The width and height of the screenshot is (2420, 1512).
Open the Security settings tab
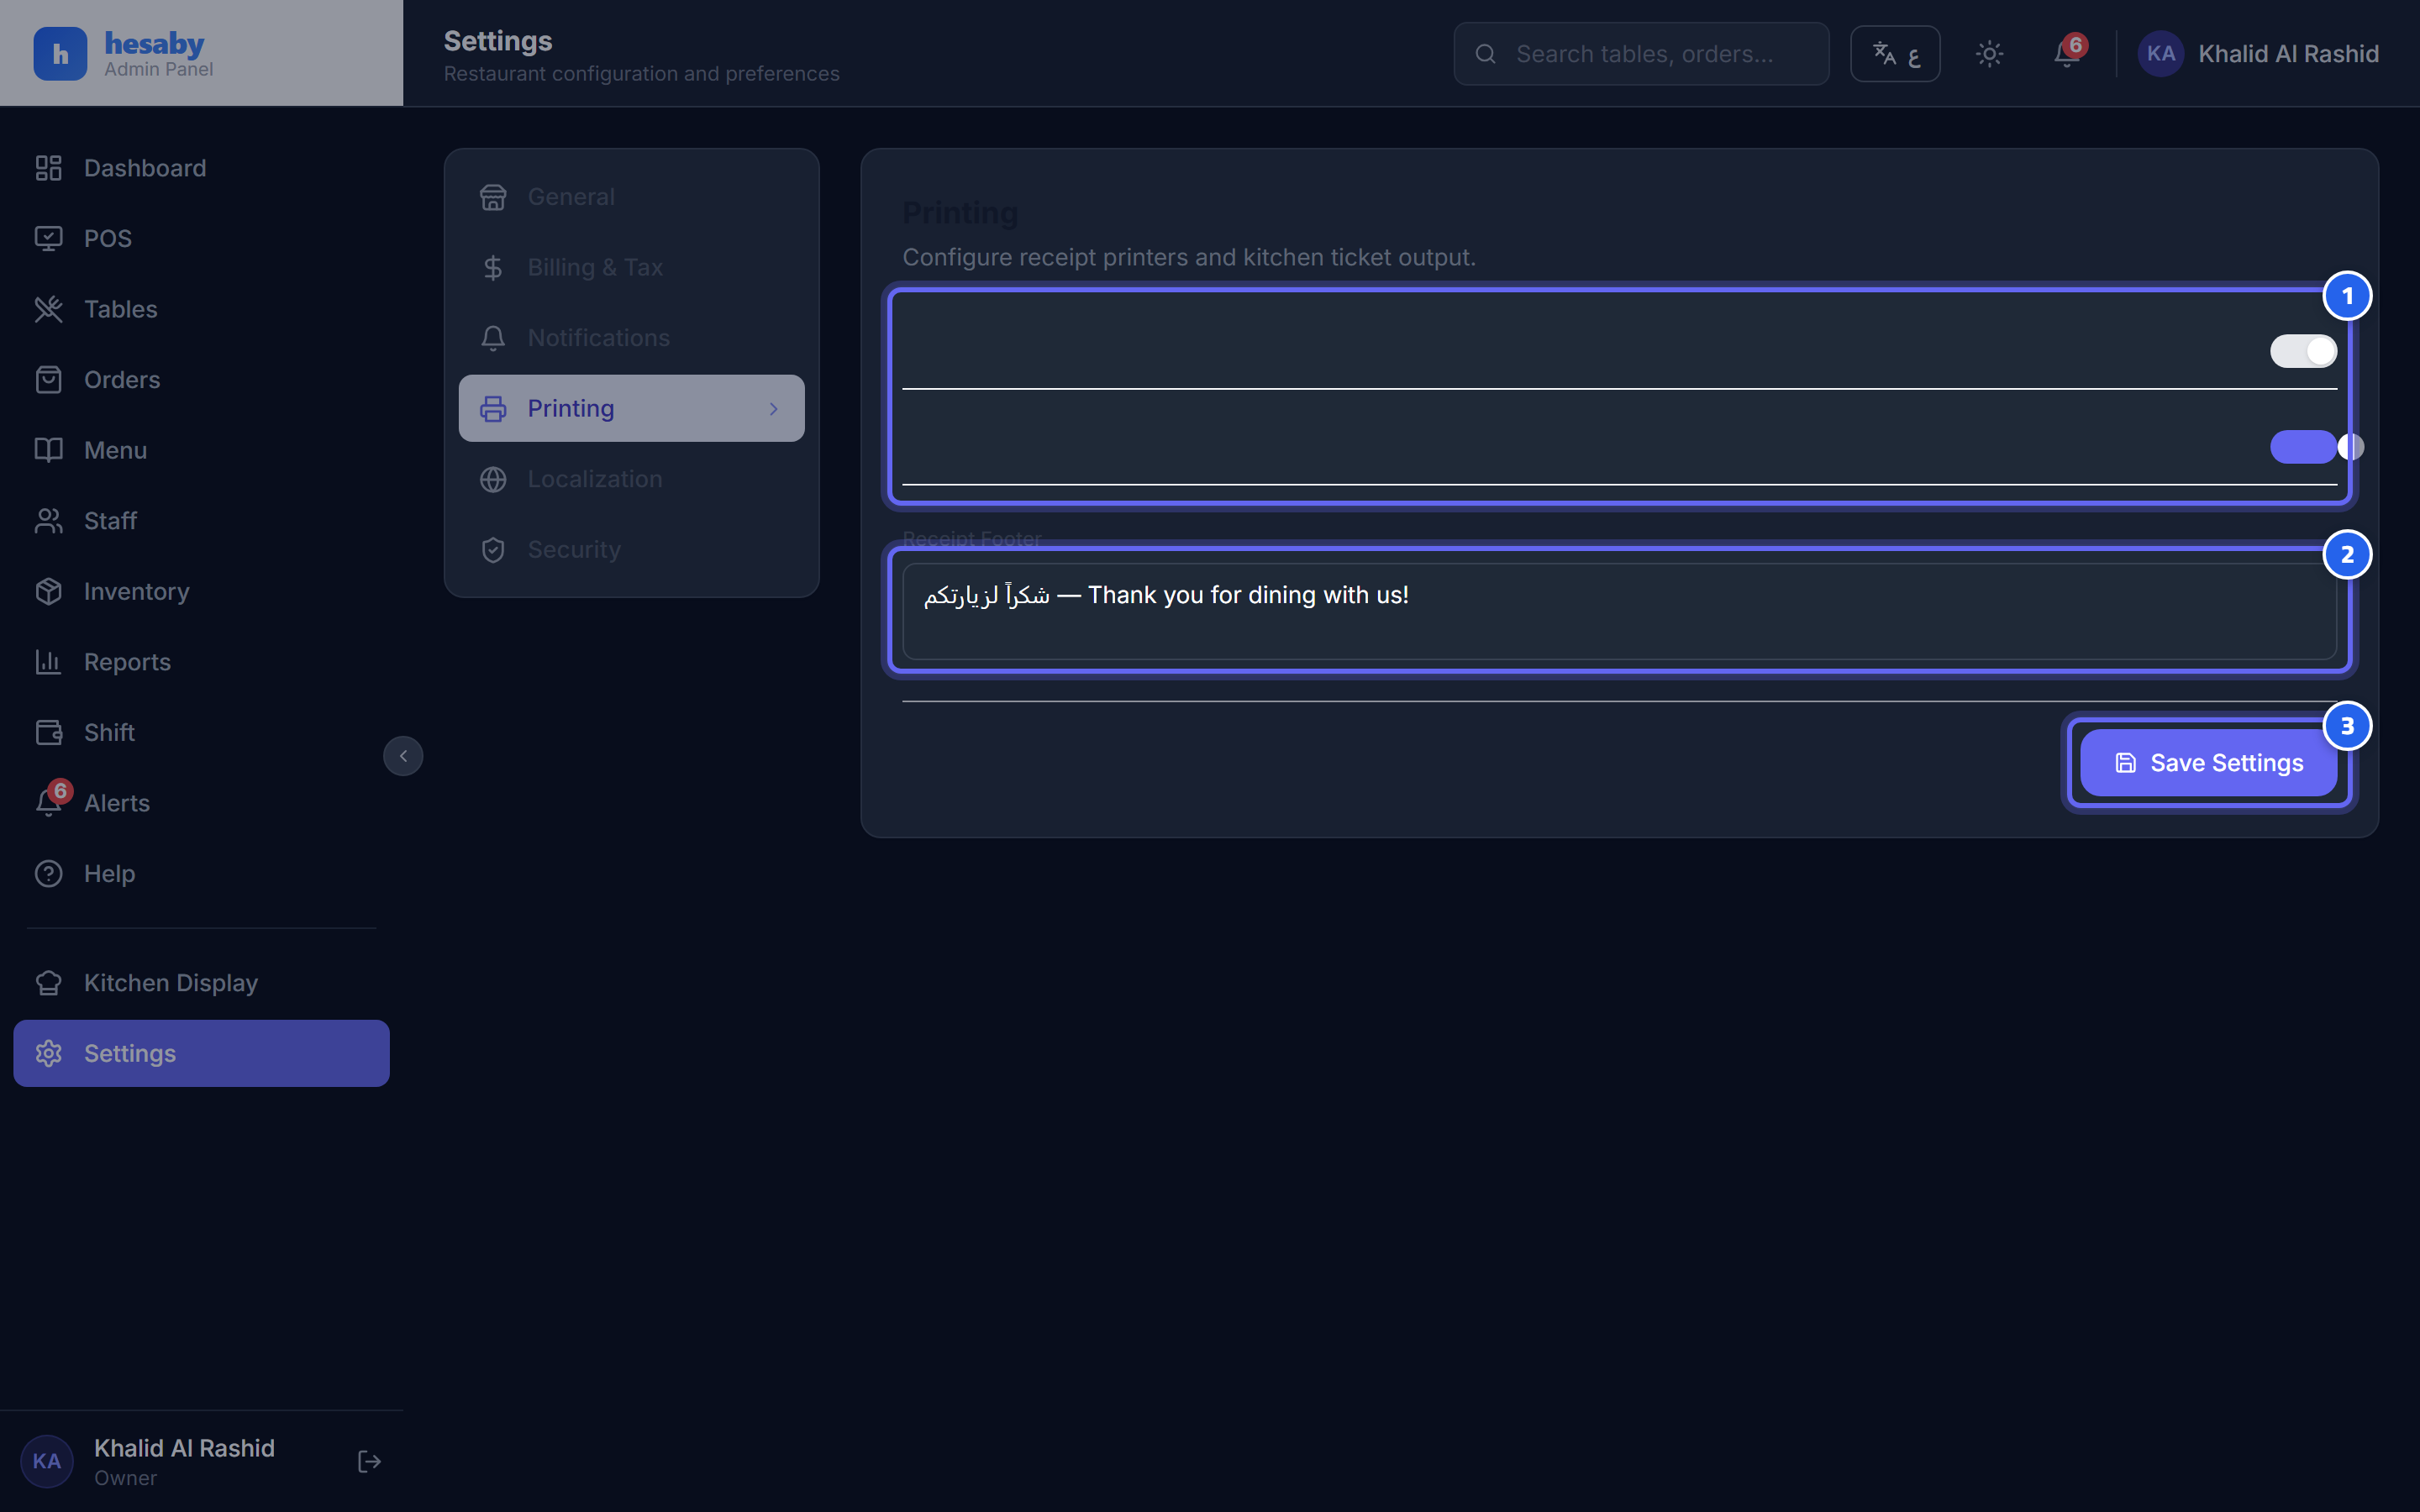pos(631,549)
